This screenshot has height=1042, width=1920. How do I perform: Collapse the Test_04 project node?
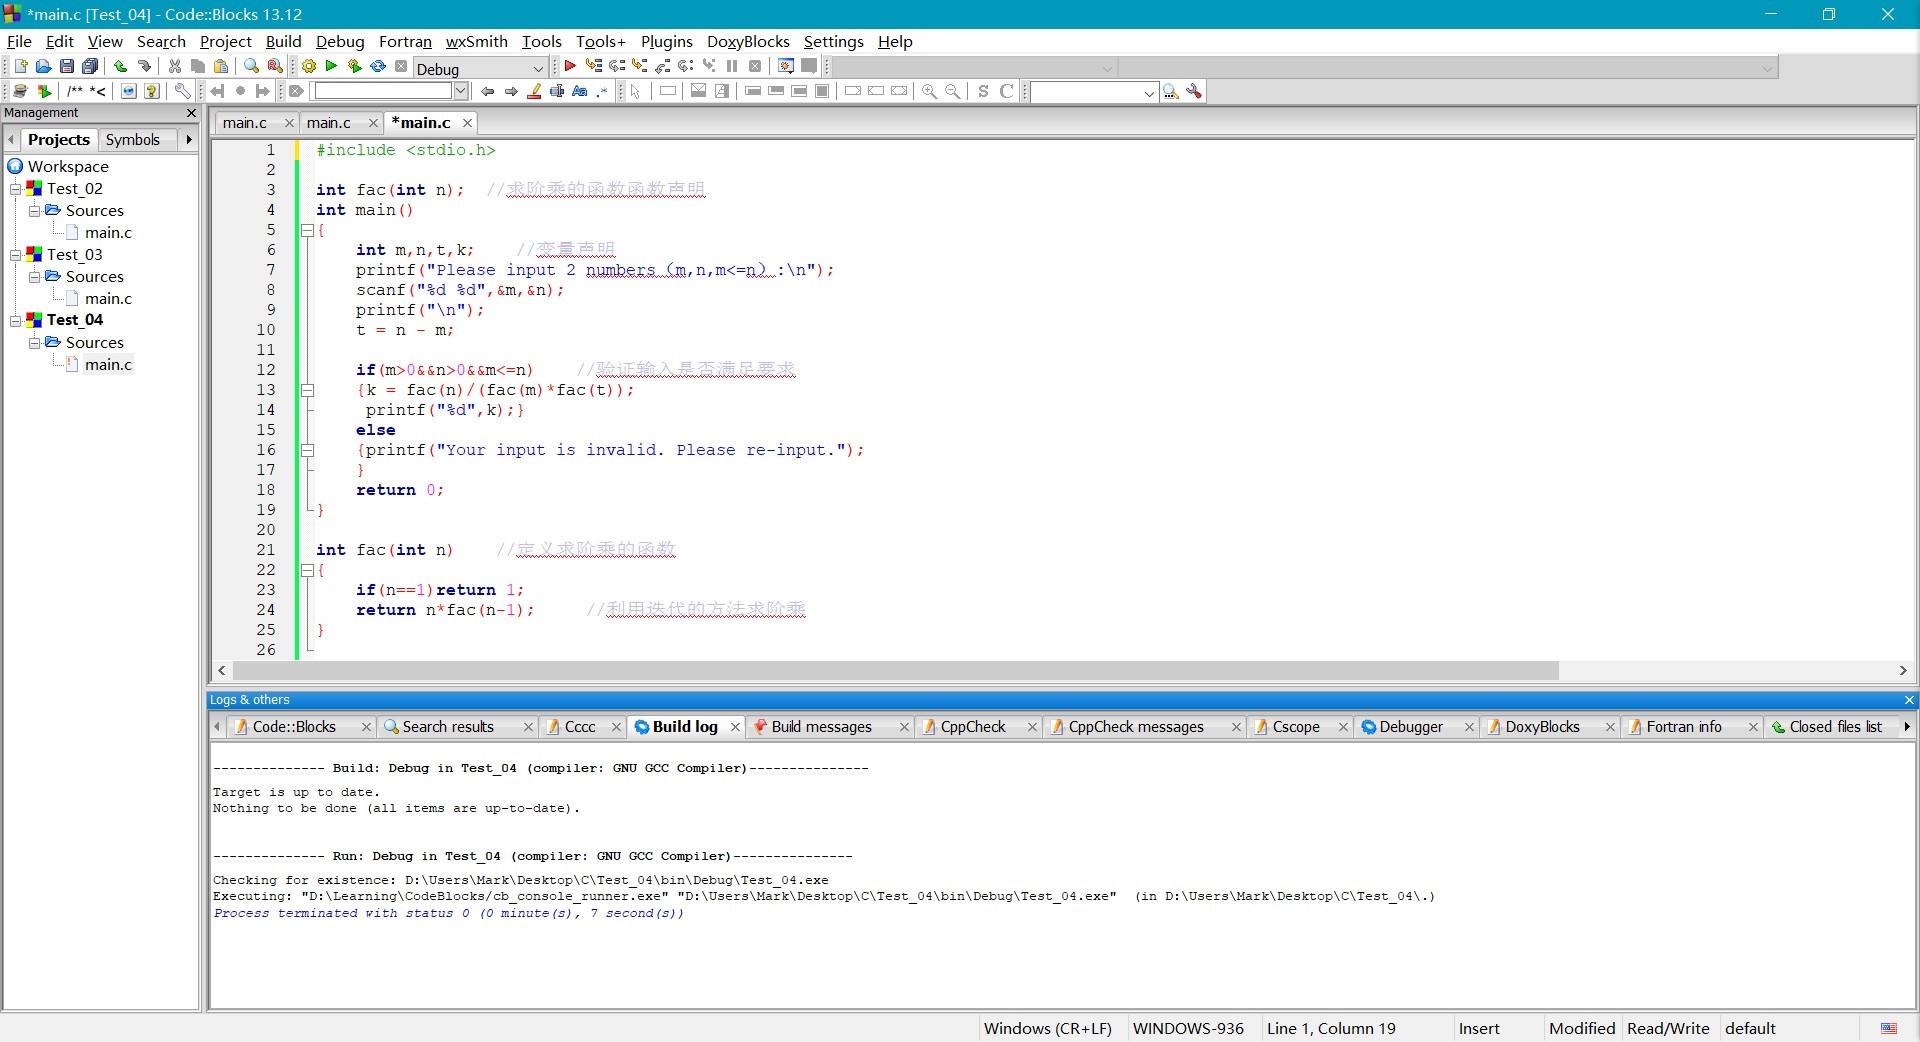pos(15,321)
